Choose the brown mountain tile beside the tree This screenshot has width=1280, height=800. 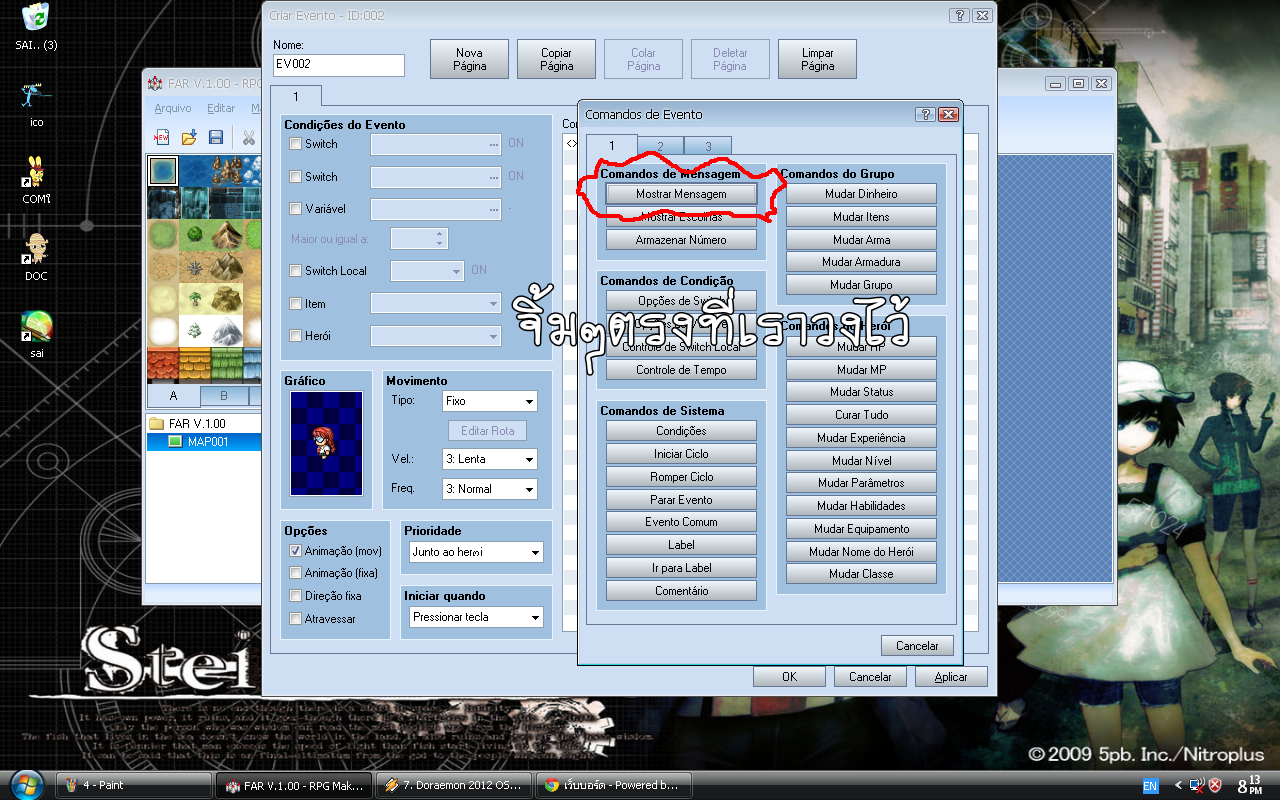tap(227, 235)
